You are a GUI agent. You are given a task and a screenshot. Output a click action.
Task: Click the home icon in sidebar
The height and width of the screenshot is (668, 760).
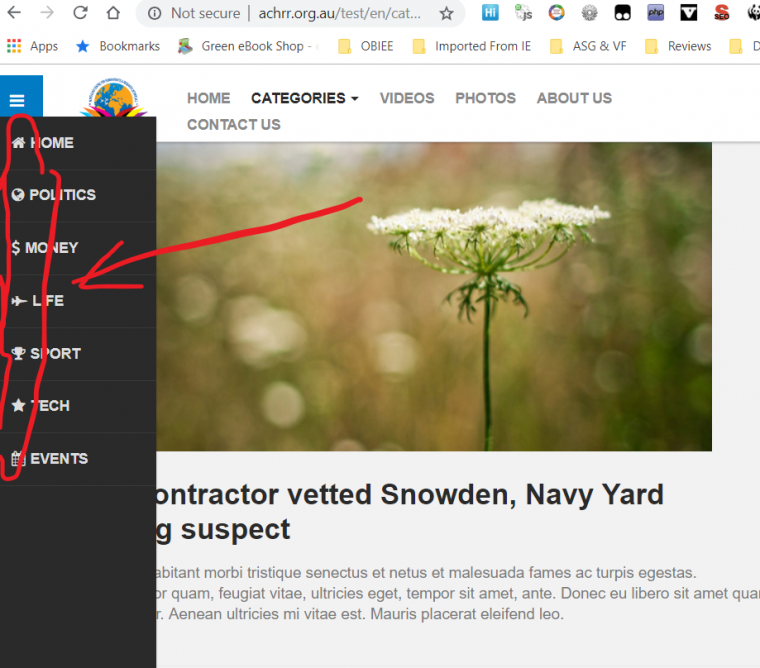pos(18,143)
